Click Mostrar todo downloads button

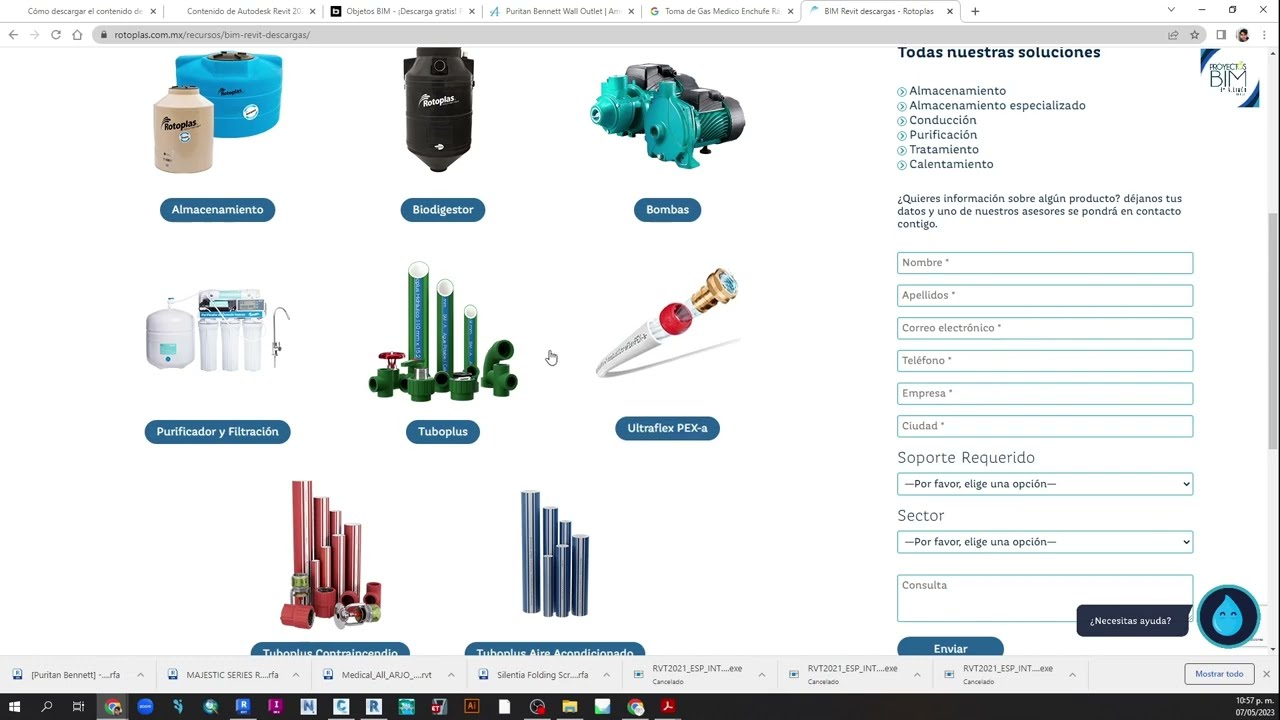pos(1219,674)
